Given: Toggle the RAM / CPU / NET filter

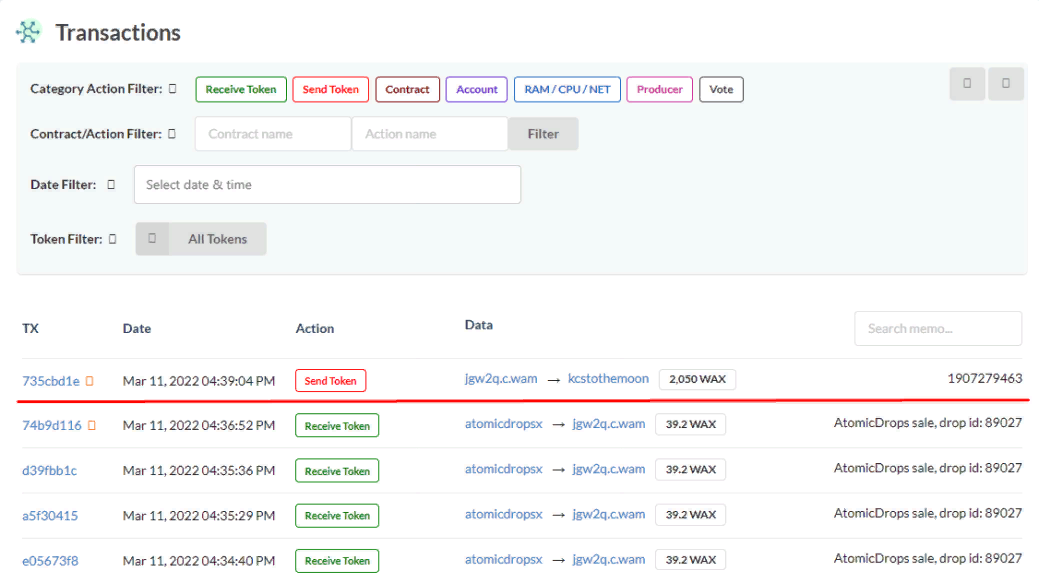Looking at the screenshot, I should pyautogui.click(x=567, y=89).
